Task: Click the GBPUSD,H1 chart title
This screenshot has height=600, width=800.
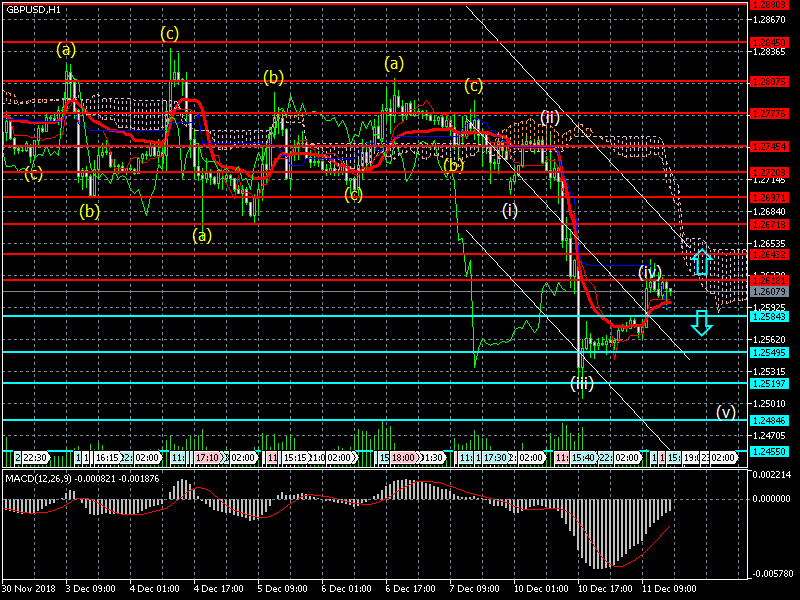Action: tap(33, 10)
